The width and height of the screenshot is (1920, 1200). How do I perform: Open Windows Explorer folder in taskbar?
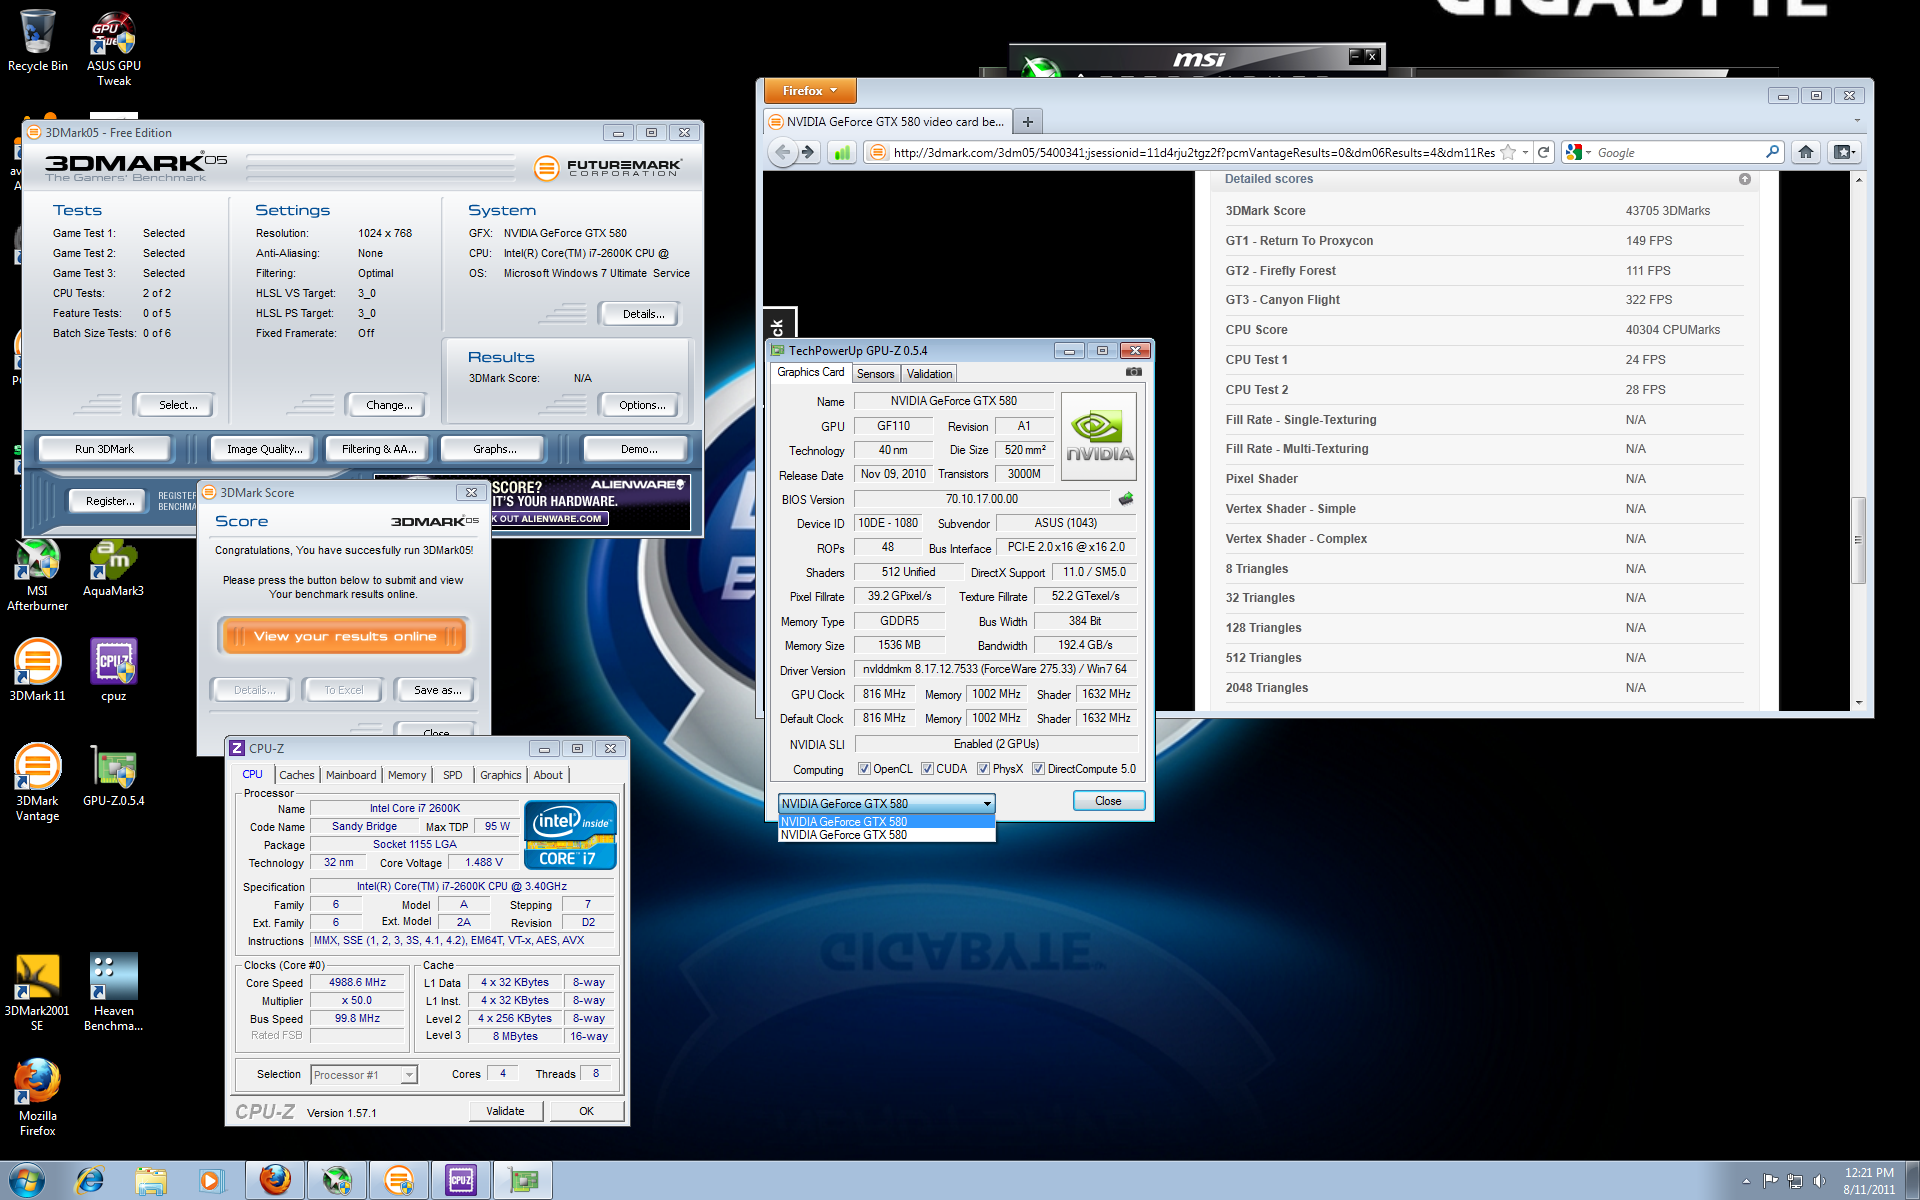(151, 1180)
